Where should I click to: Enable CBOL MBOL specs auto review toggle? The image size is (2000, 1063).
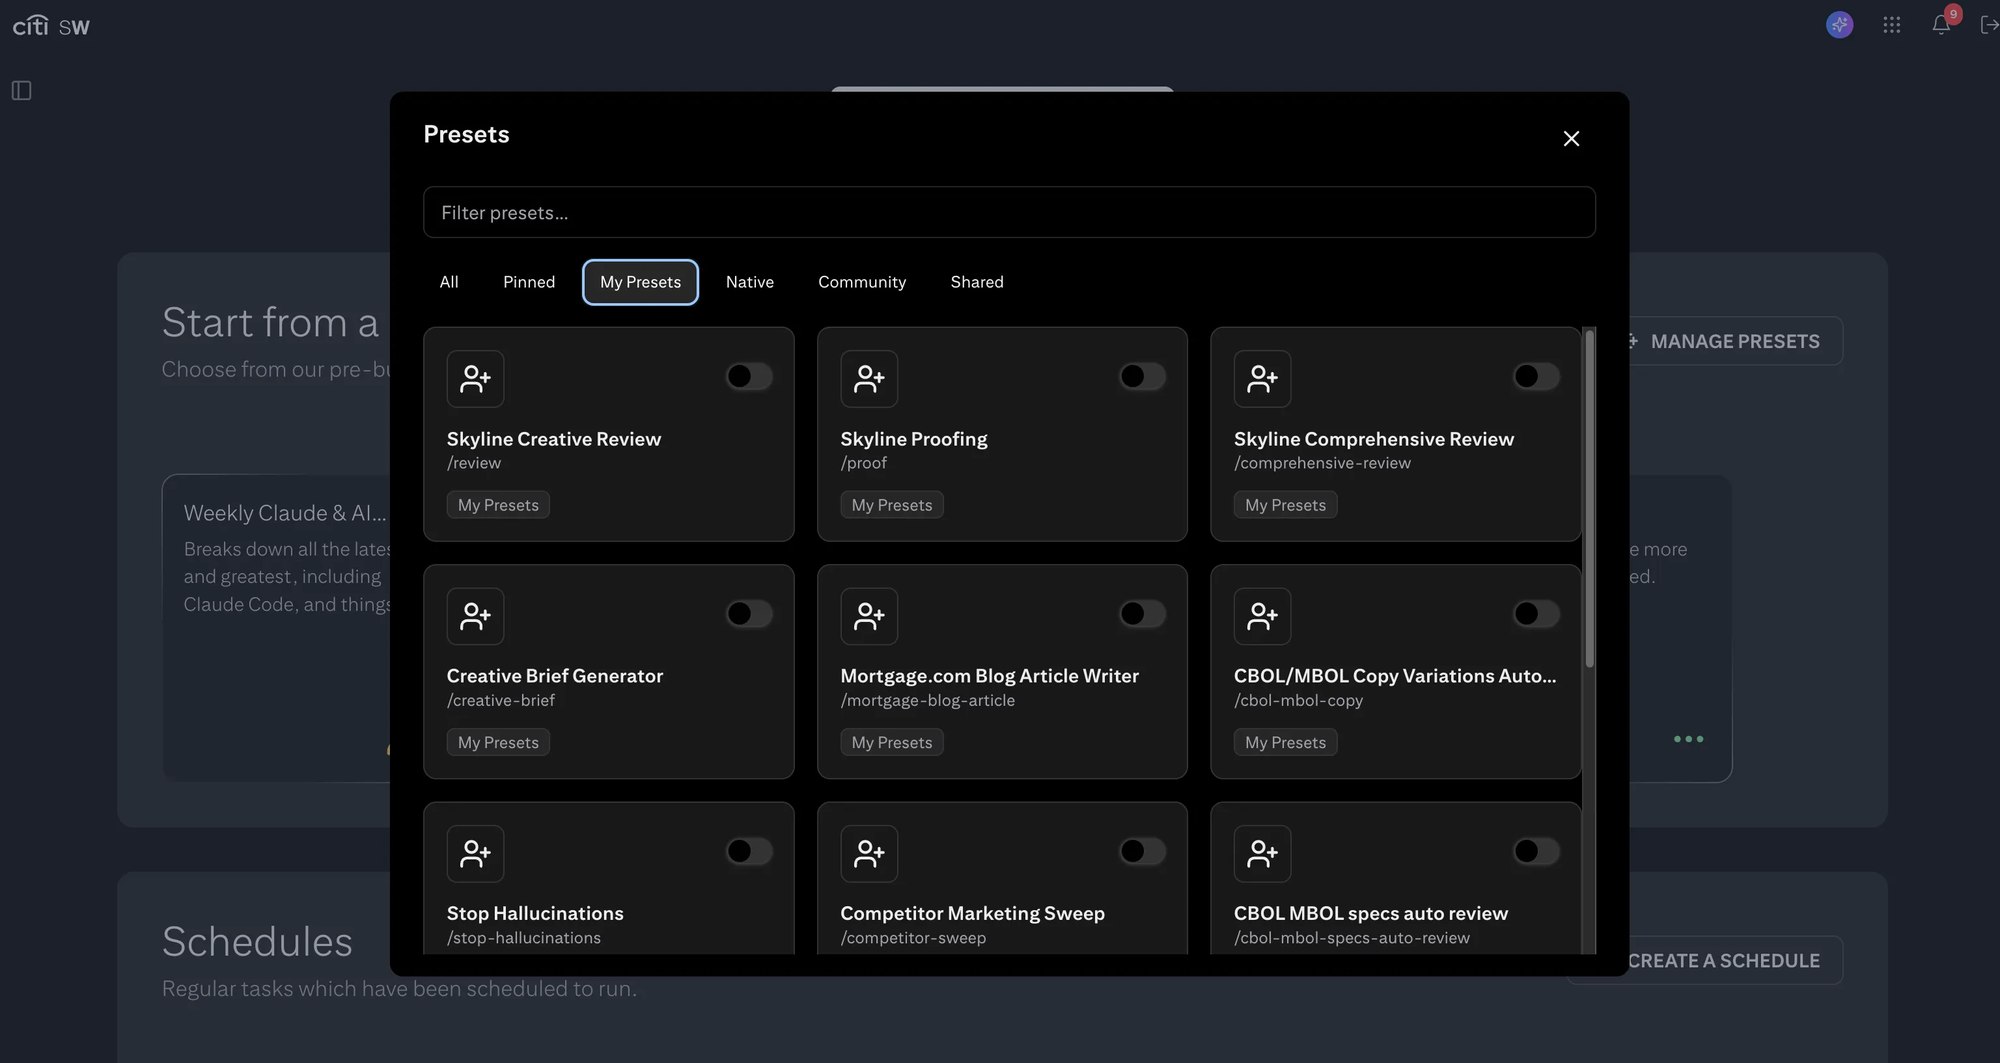point(1536,851)
